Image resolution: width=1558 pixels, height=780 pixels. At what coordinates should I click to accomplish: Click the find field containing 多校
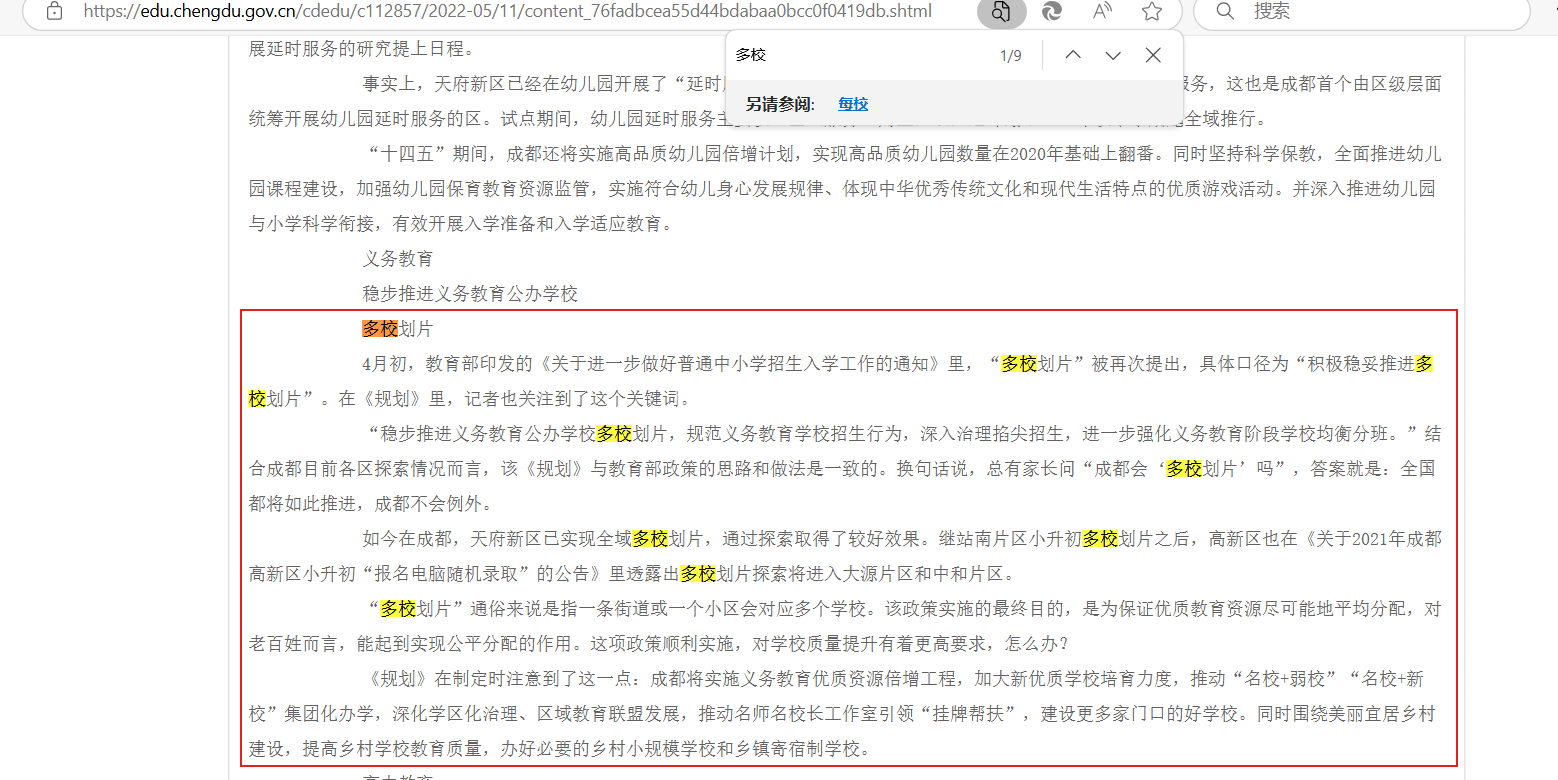pos(860,55)
